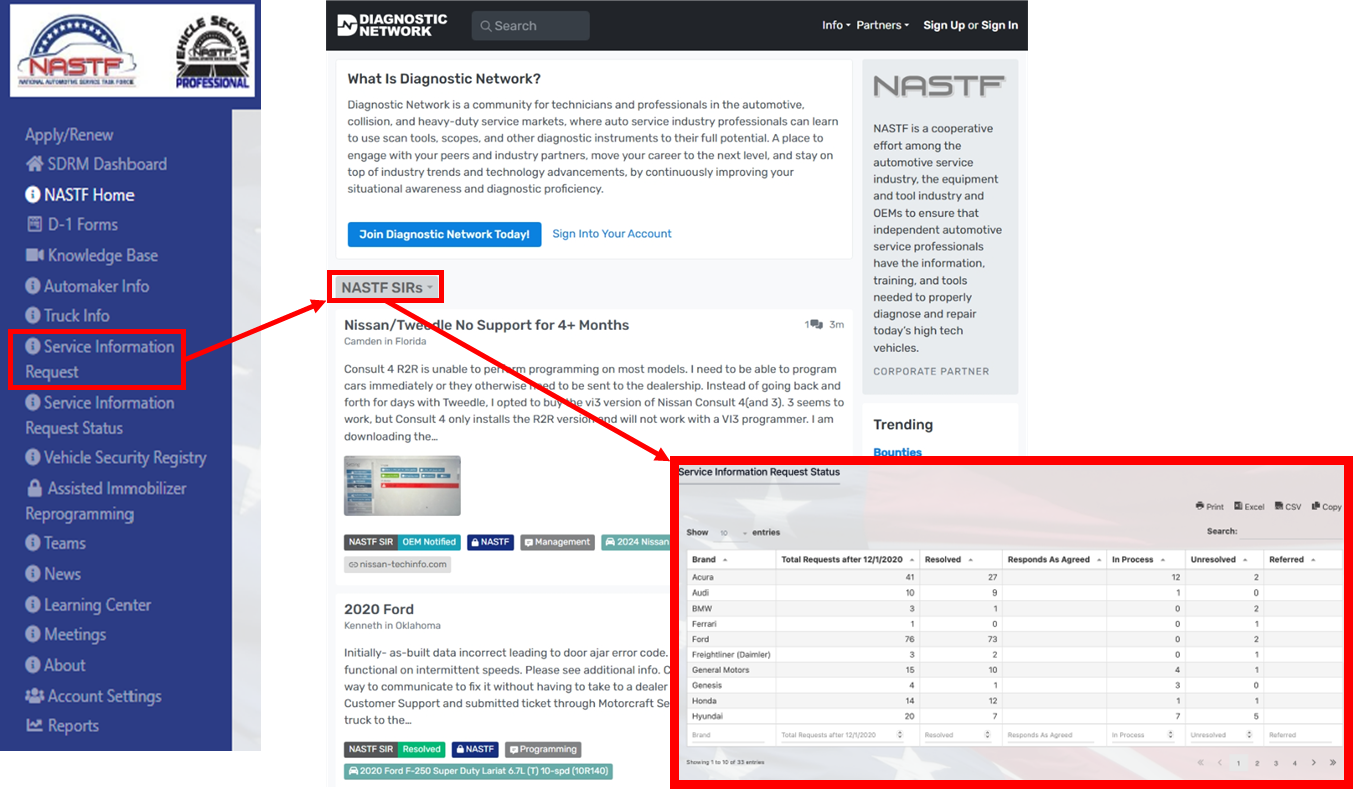Click the Bounties link under Trending
The image size is (1353, 789).
pyautogui.click(x=897, y=452)
